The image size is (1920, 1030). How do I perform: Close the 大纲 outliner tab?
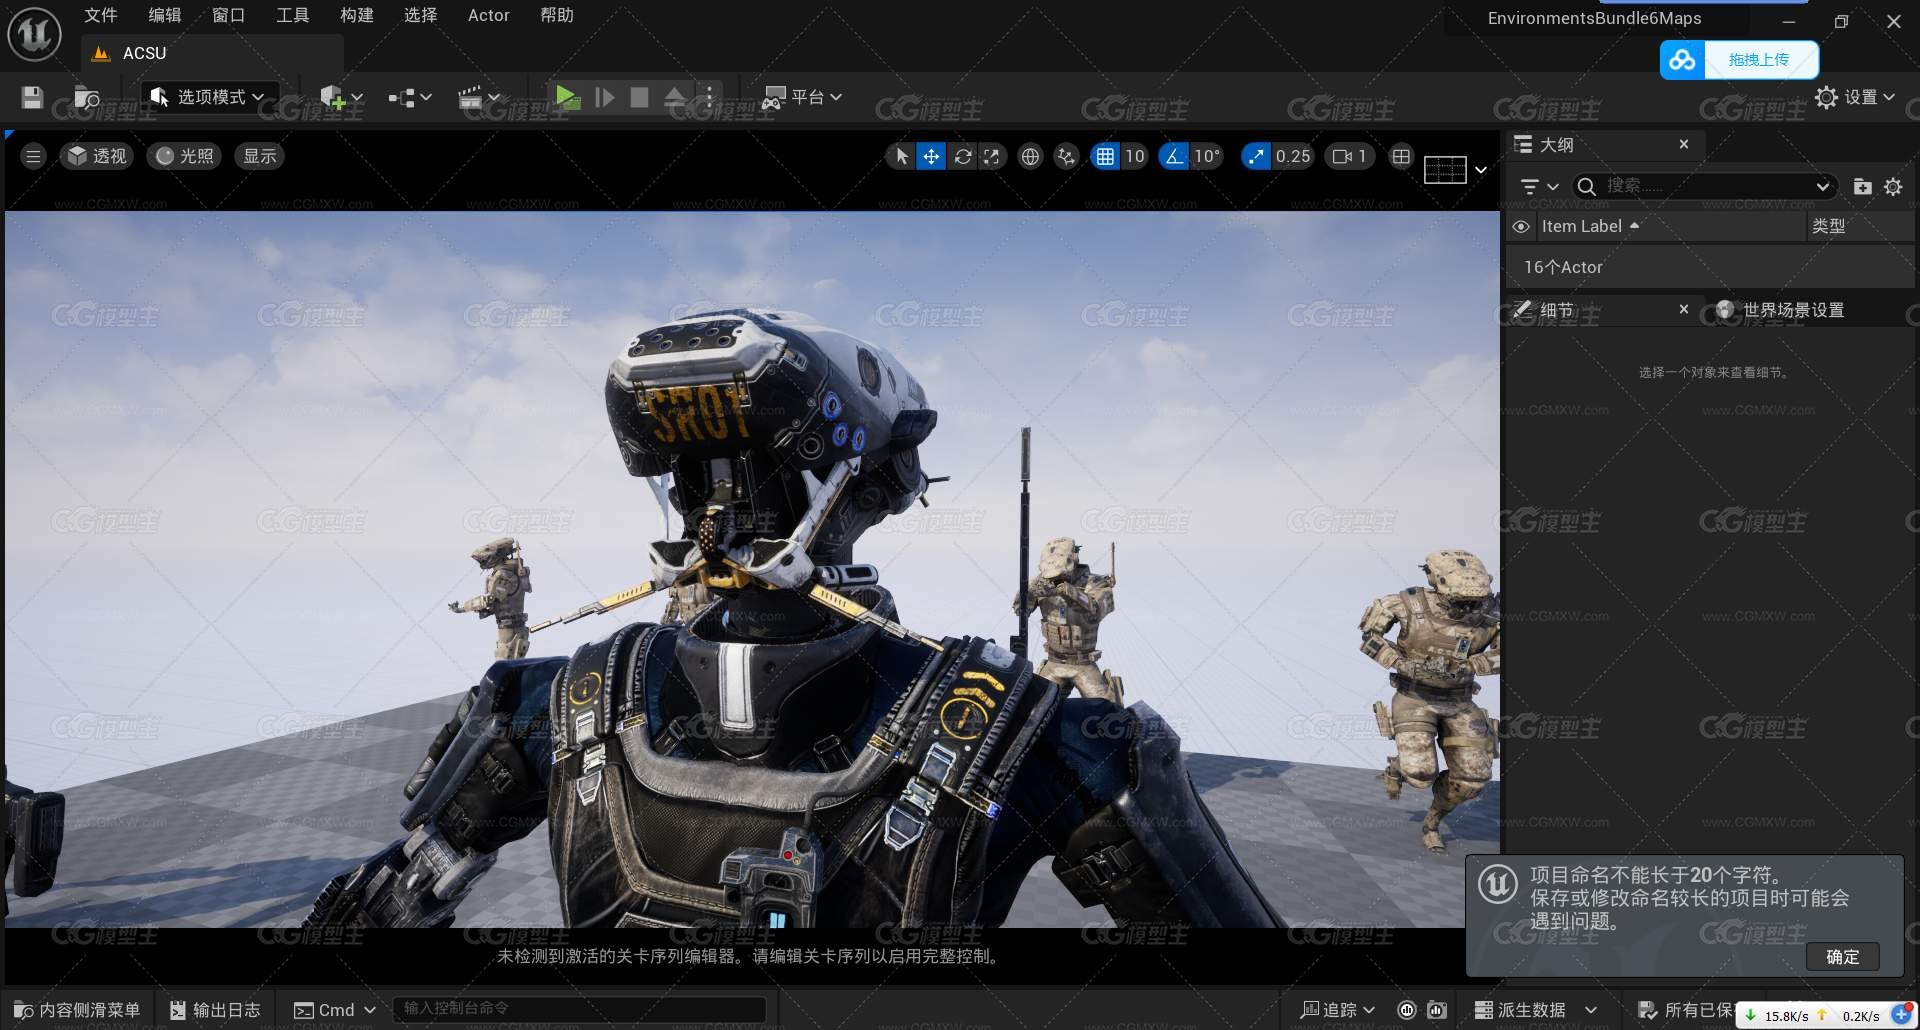1684,145
